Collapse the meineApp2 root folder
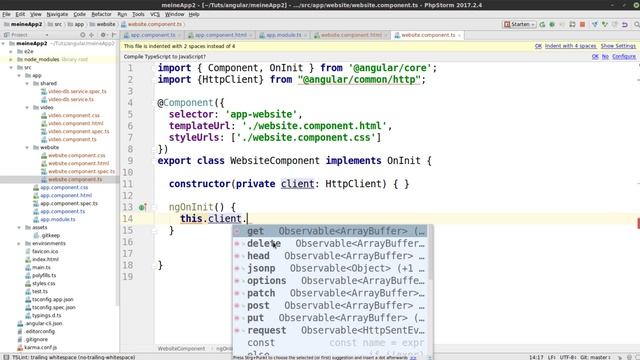 pos(4,43)
